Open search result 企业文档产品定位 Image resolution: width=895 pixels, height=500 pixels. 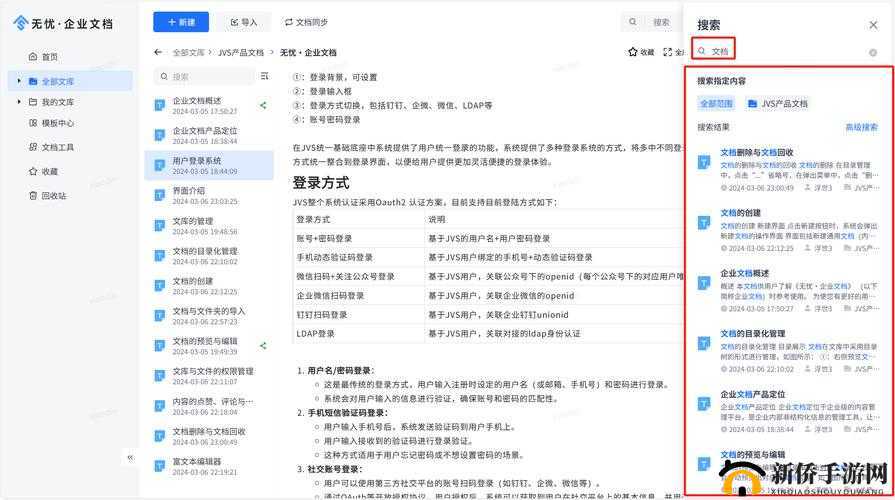pyautogui.click(x=753, y=394)
